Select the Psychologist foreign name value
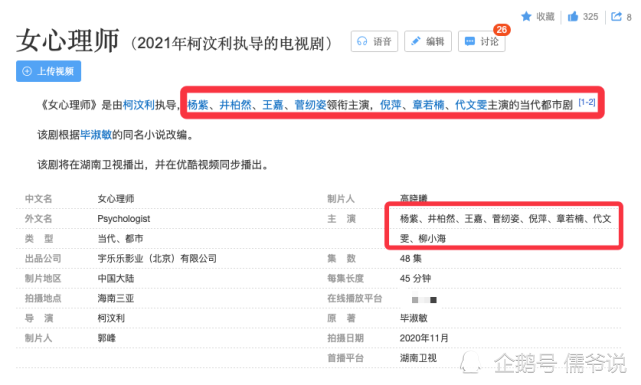Image resolution: width=641 pixels, height=385 pixels. 124,219
